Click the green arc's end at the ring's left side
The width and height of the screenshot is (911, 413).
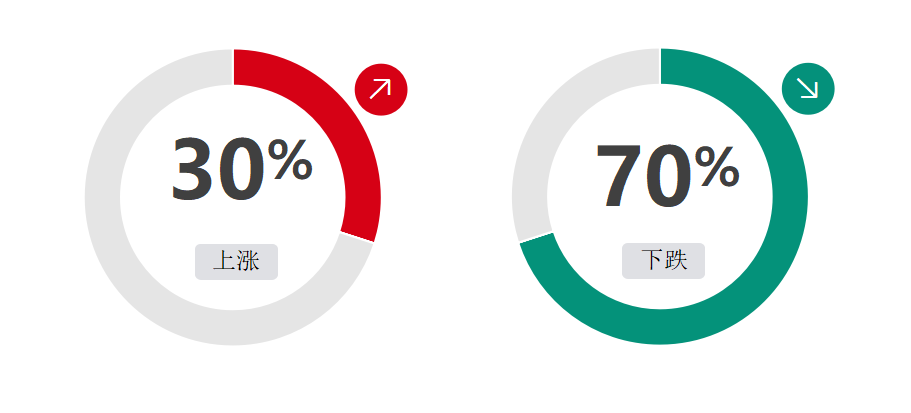[x=537, y=239]
